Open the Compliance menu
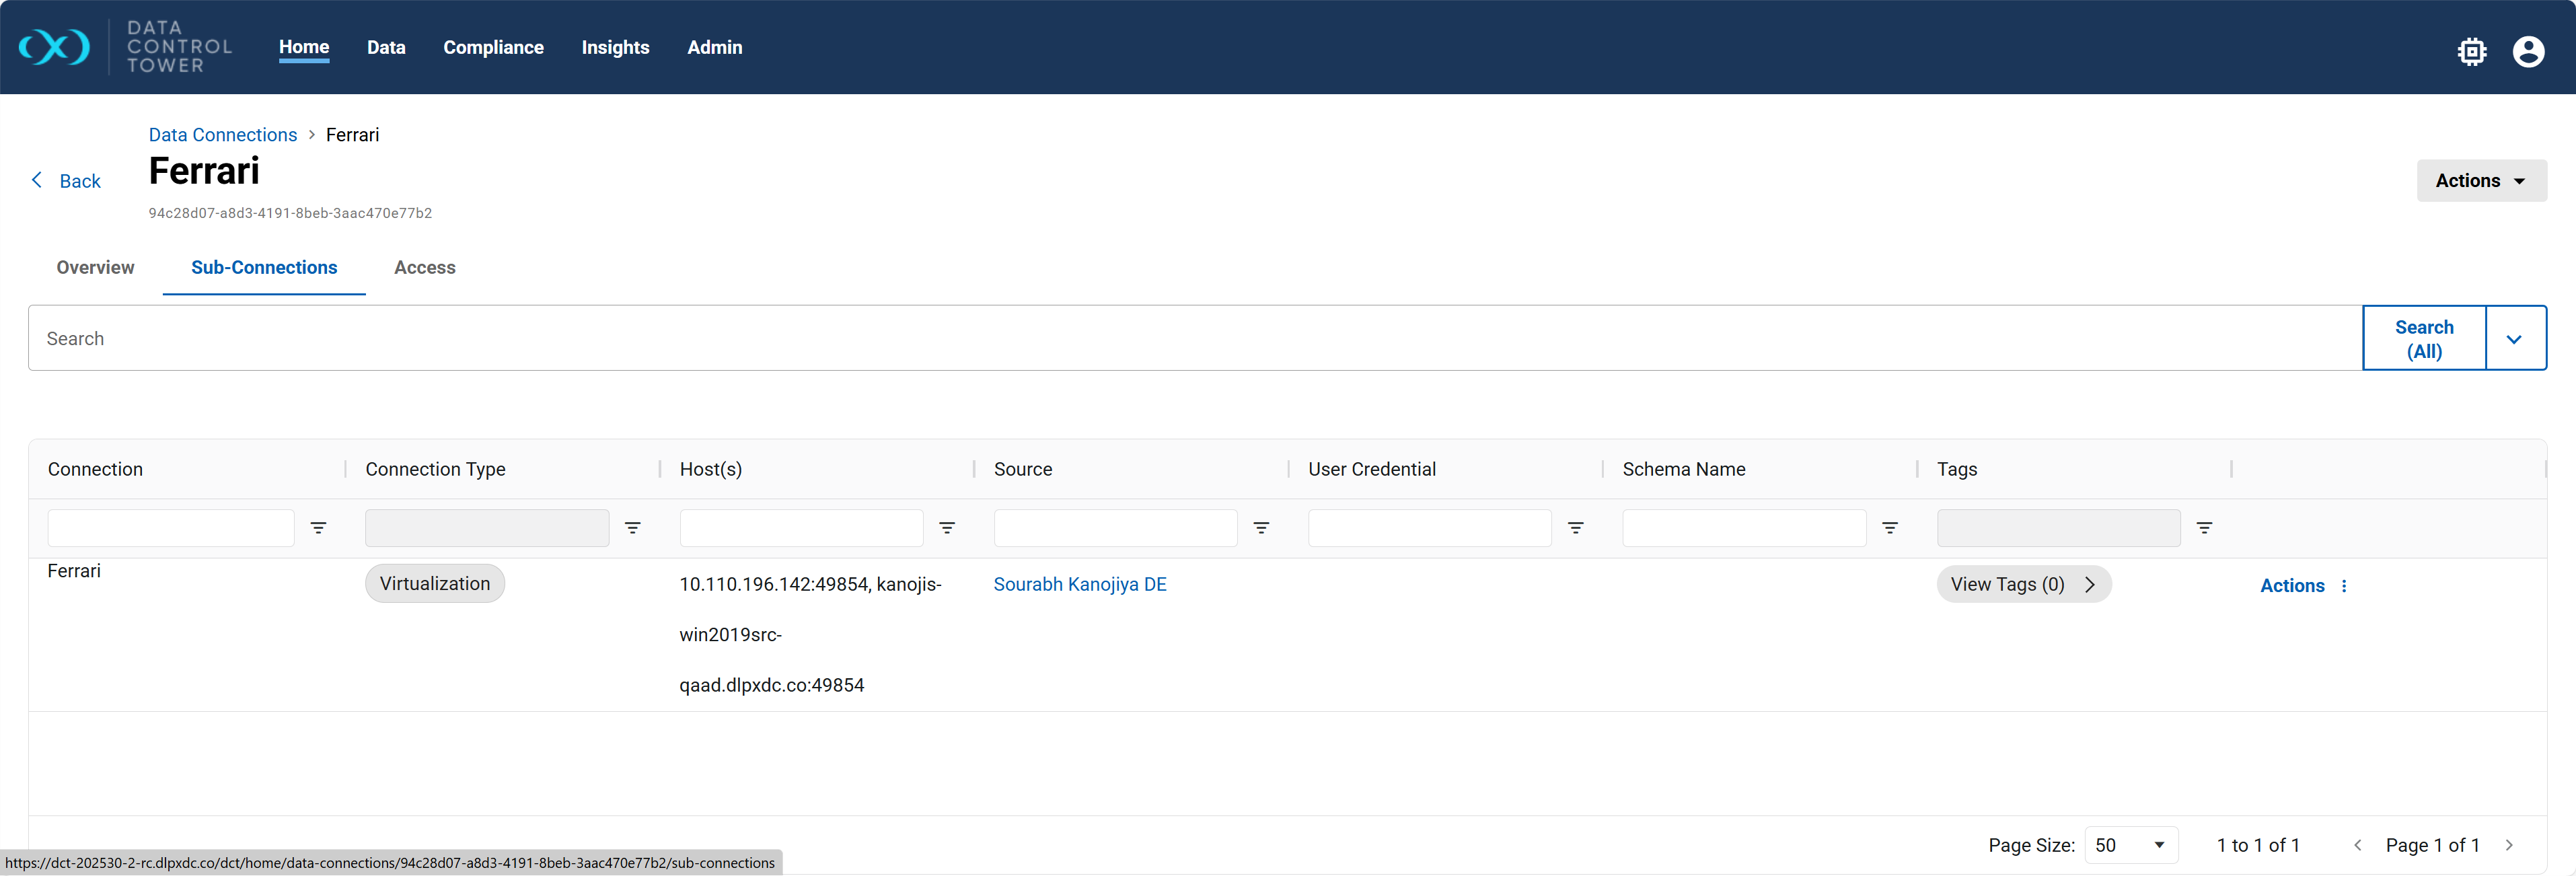Screen dimensions: 2576x876 click(493, 47)
